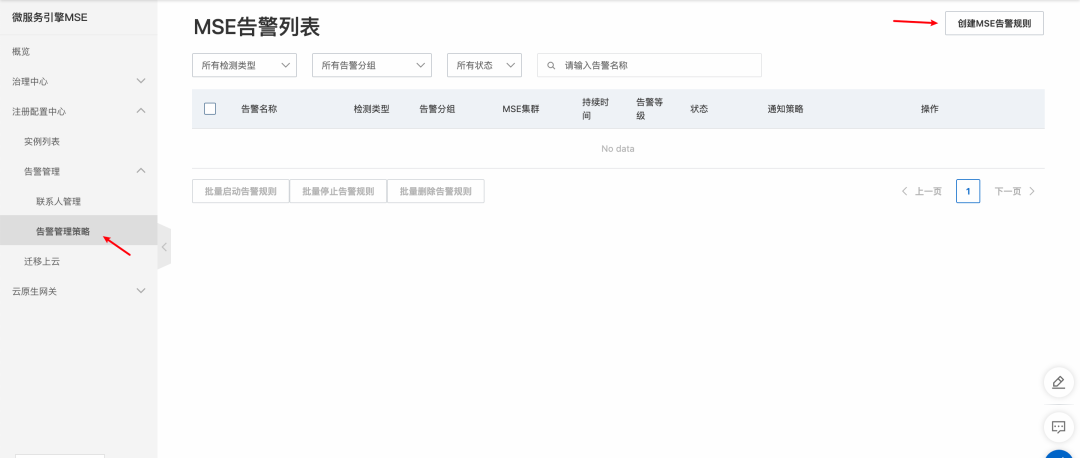Click the 创建MSE告警规则 button
Screen dimensions: 1080x458
(994, 23)
